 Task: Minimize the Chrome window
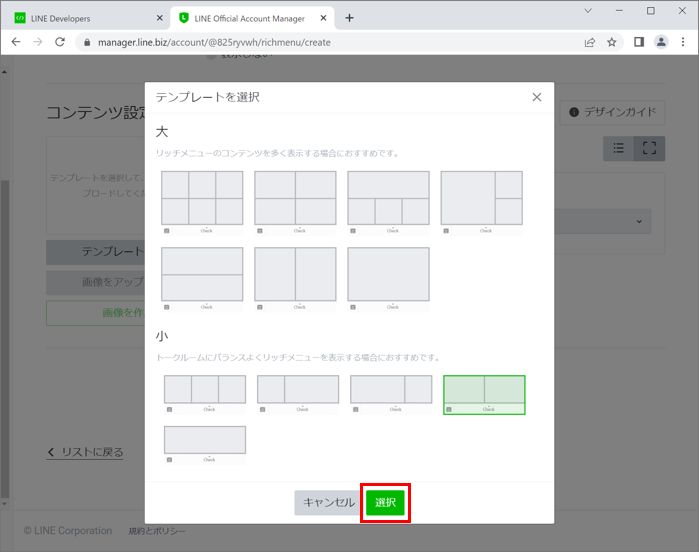(619, 11)
